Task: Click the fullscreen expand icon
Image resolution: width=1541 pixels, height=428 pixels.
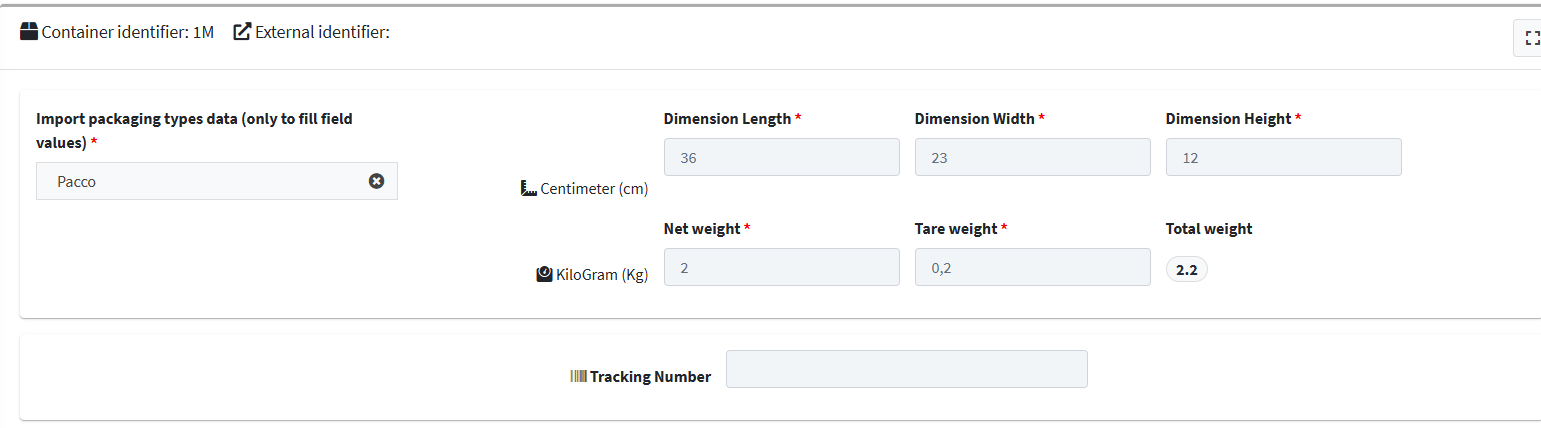Action: (x=1531, y=38)
